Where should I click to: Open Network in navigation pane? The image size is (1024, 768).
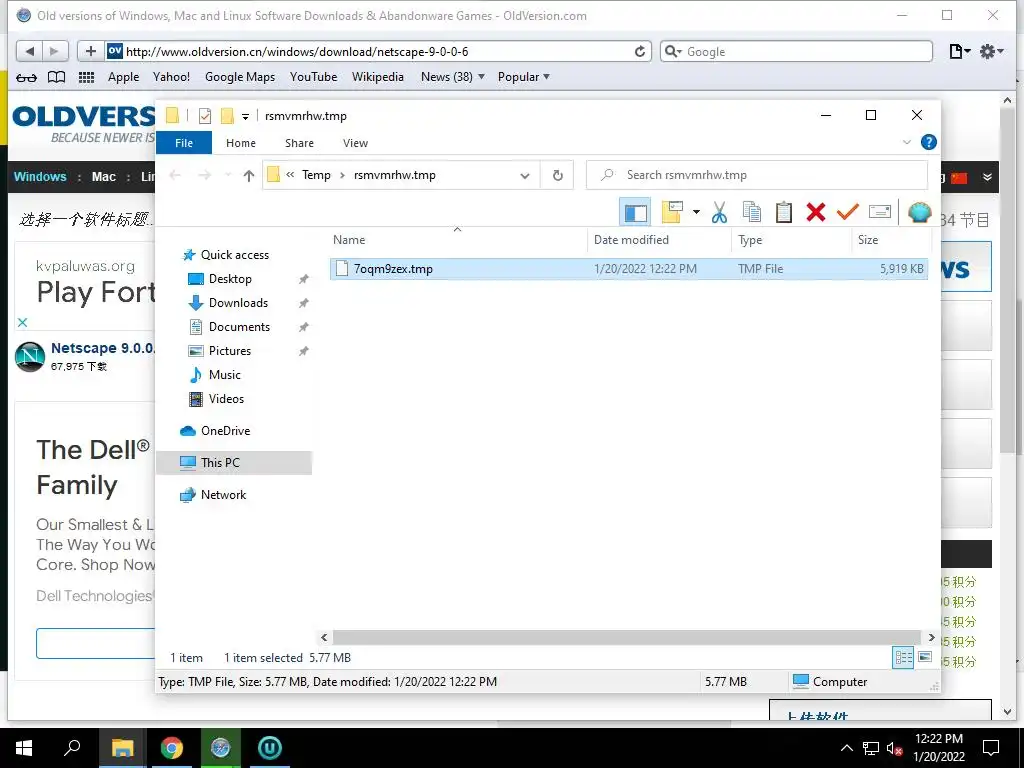coord(213,495)
